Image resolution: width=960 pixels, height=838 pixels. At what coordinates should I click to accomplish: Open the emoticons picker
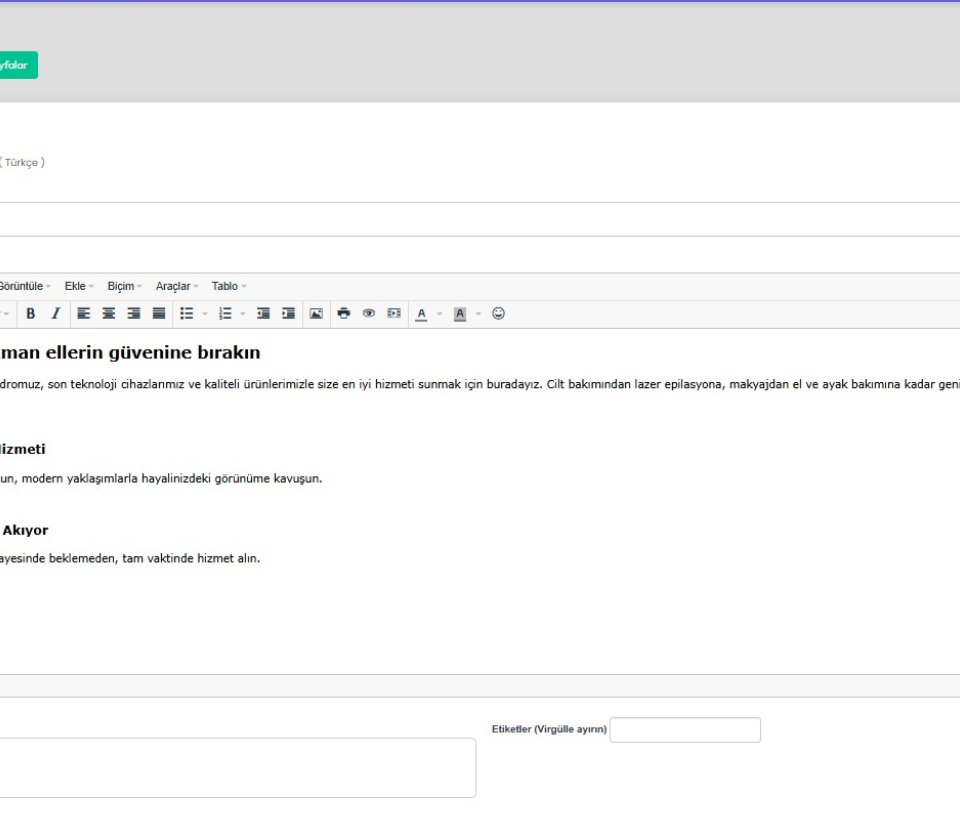pyautogui.click(x=498, y=314)
